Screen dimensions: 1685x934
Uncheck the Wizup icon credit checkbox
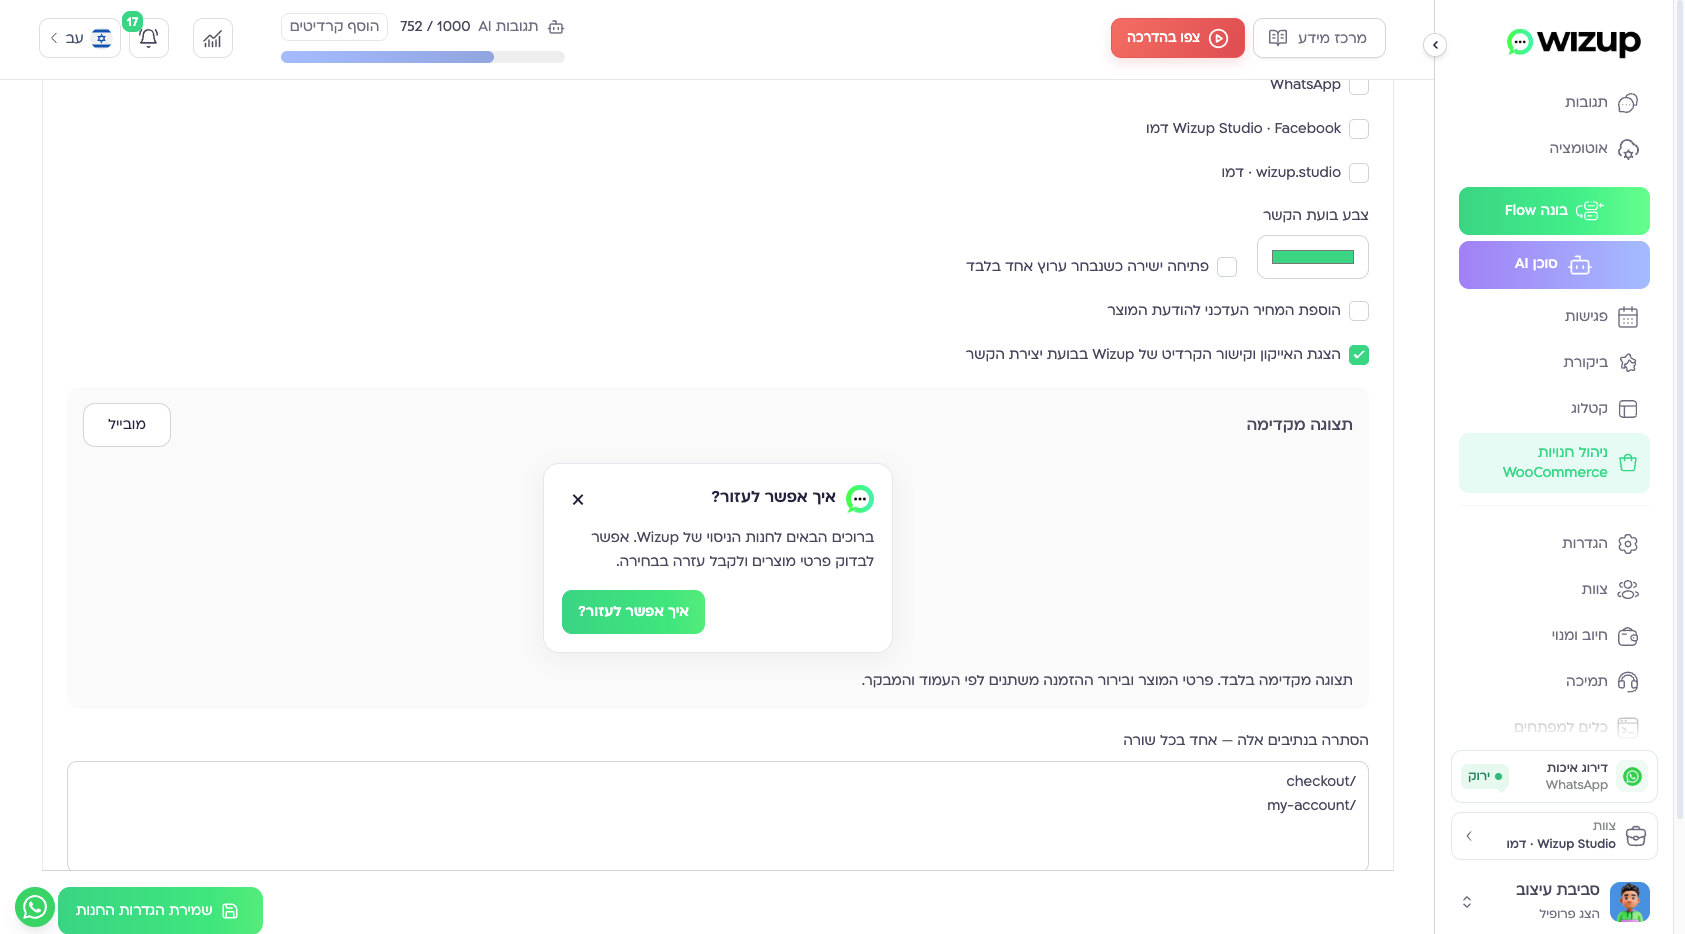click(1359, 355)
